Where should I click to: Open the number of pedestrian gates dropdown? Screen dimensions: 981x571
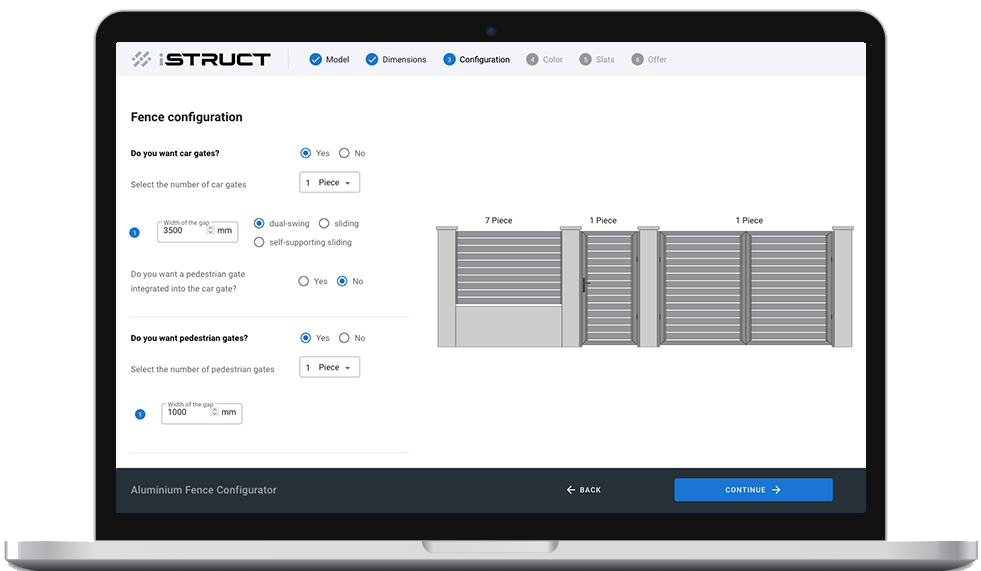[x=330, y=367]
